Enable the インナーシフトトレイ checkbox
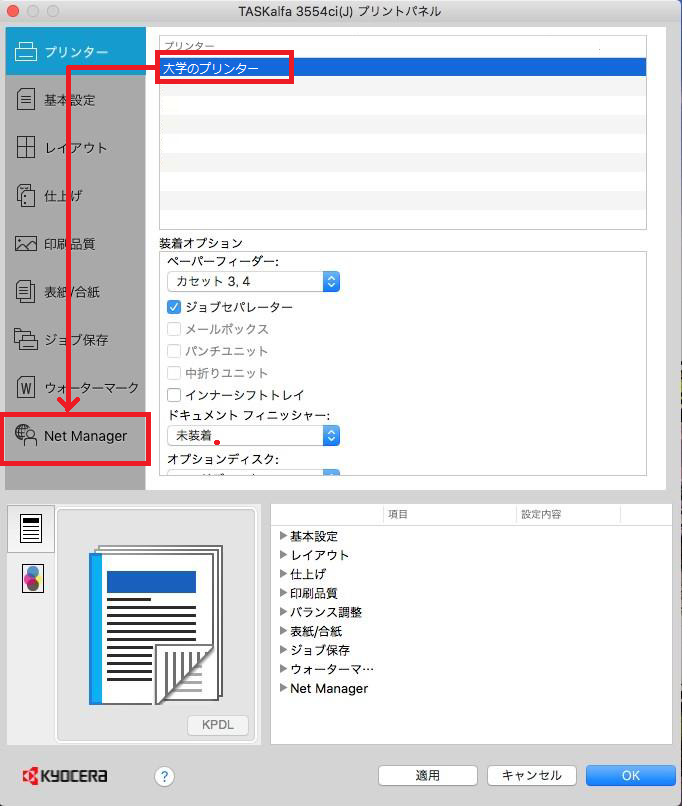 [x=174, y=395]
